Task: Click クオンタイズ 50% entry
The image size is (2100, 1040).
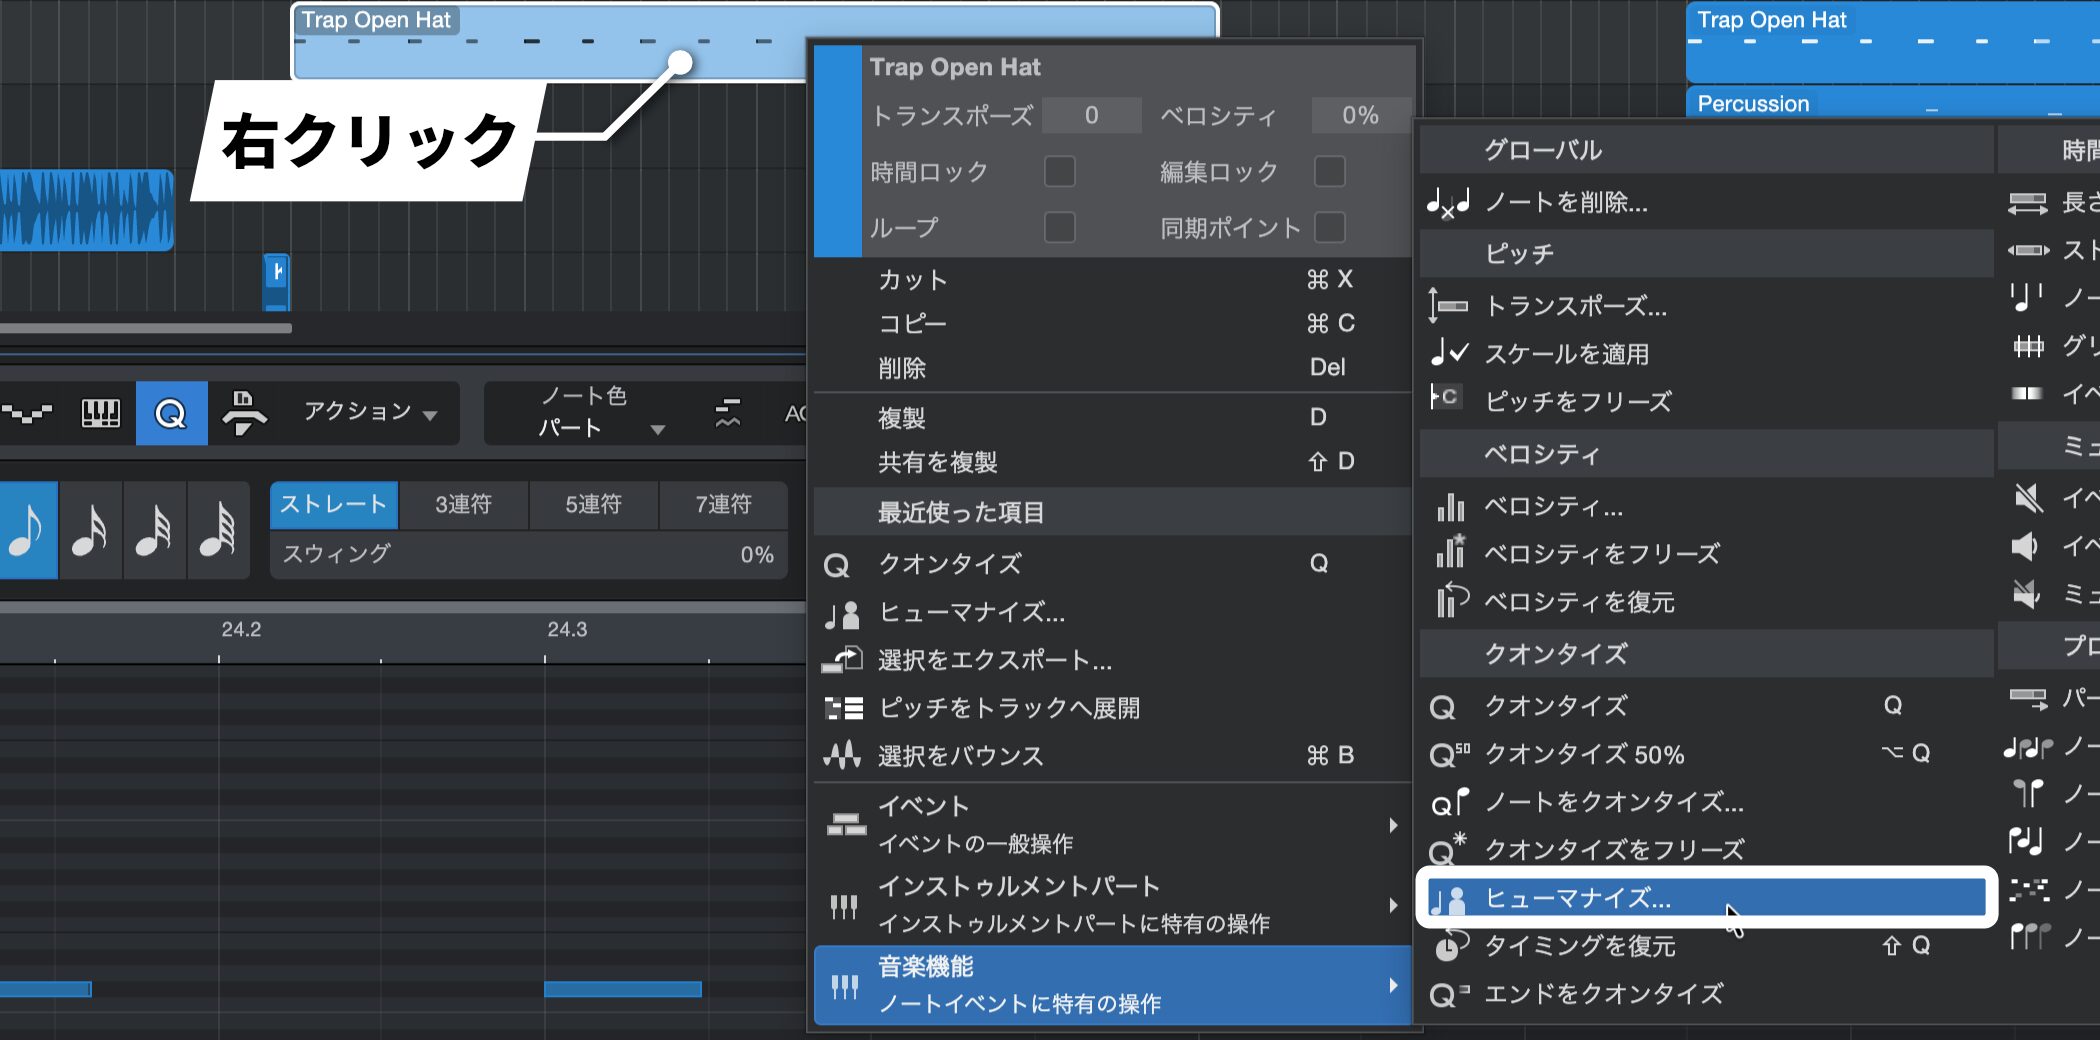Action: pyautogui.click(x=1584, y=754)
